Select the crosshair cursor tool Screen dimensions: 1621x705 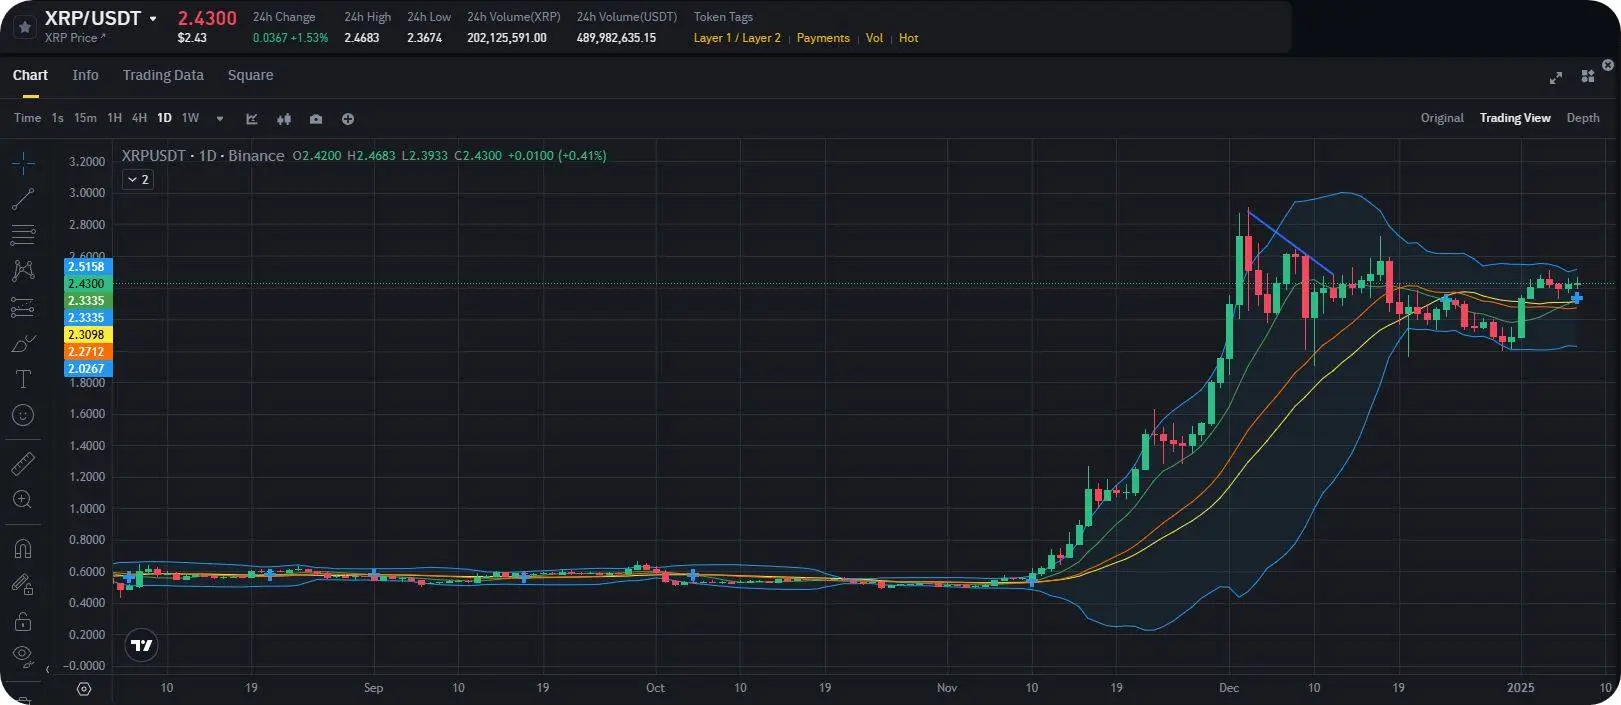(23, 163)
